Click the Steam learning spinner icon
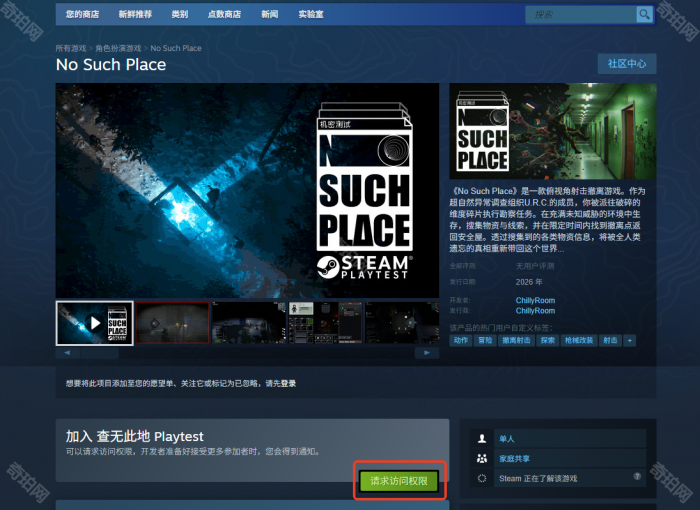This screenshot has height=510, width=700. pyautogui.click(x=482, y=478)
